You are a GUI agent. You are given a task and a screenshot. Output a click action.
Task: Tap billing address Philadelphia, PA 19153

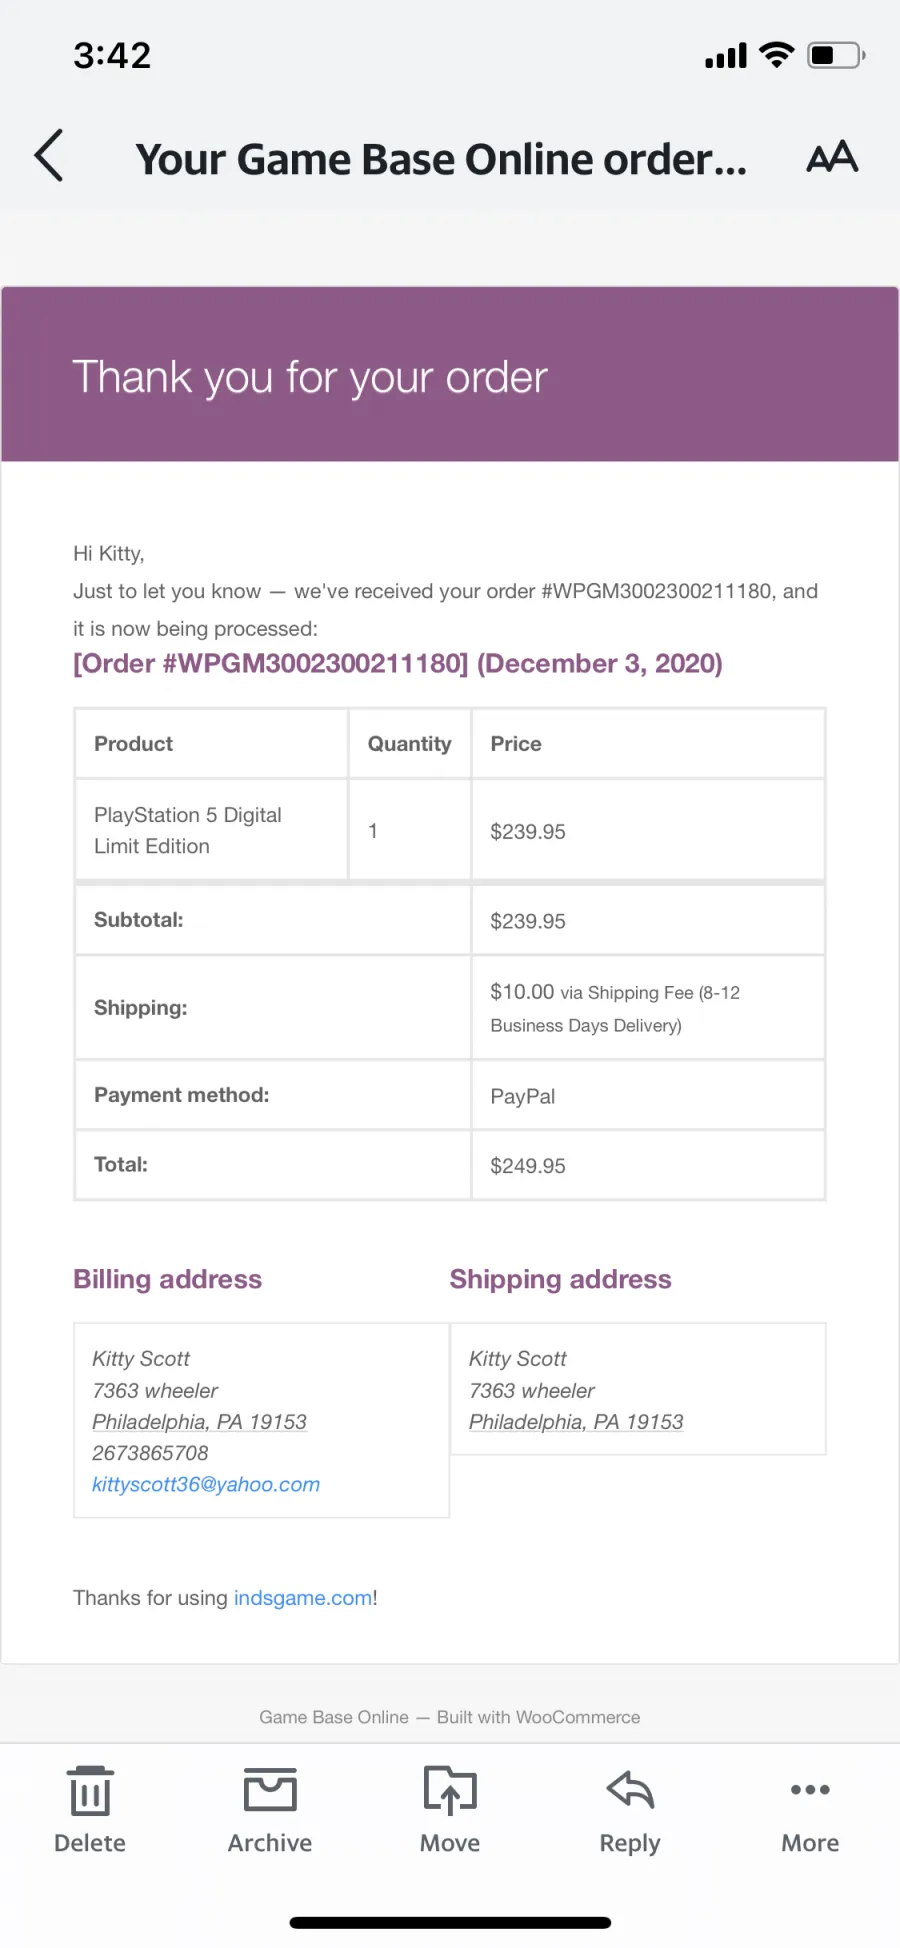click(199, 1422)
